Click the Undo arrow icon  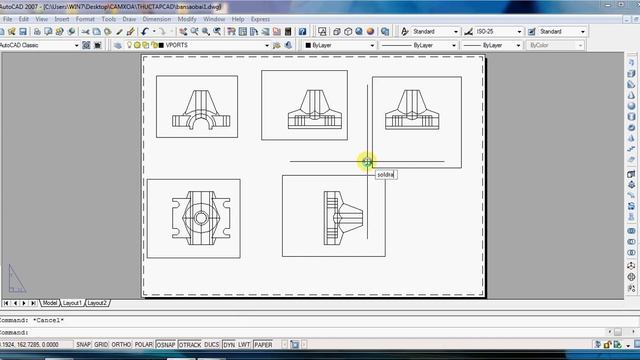[145, 31]
